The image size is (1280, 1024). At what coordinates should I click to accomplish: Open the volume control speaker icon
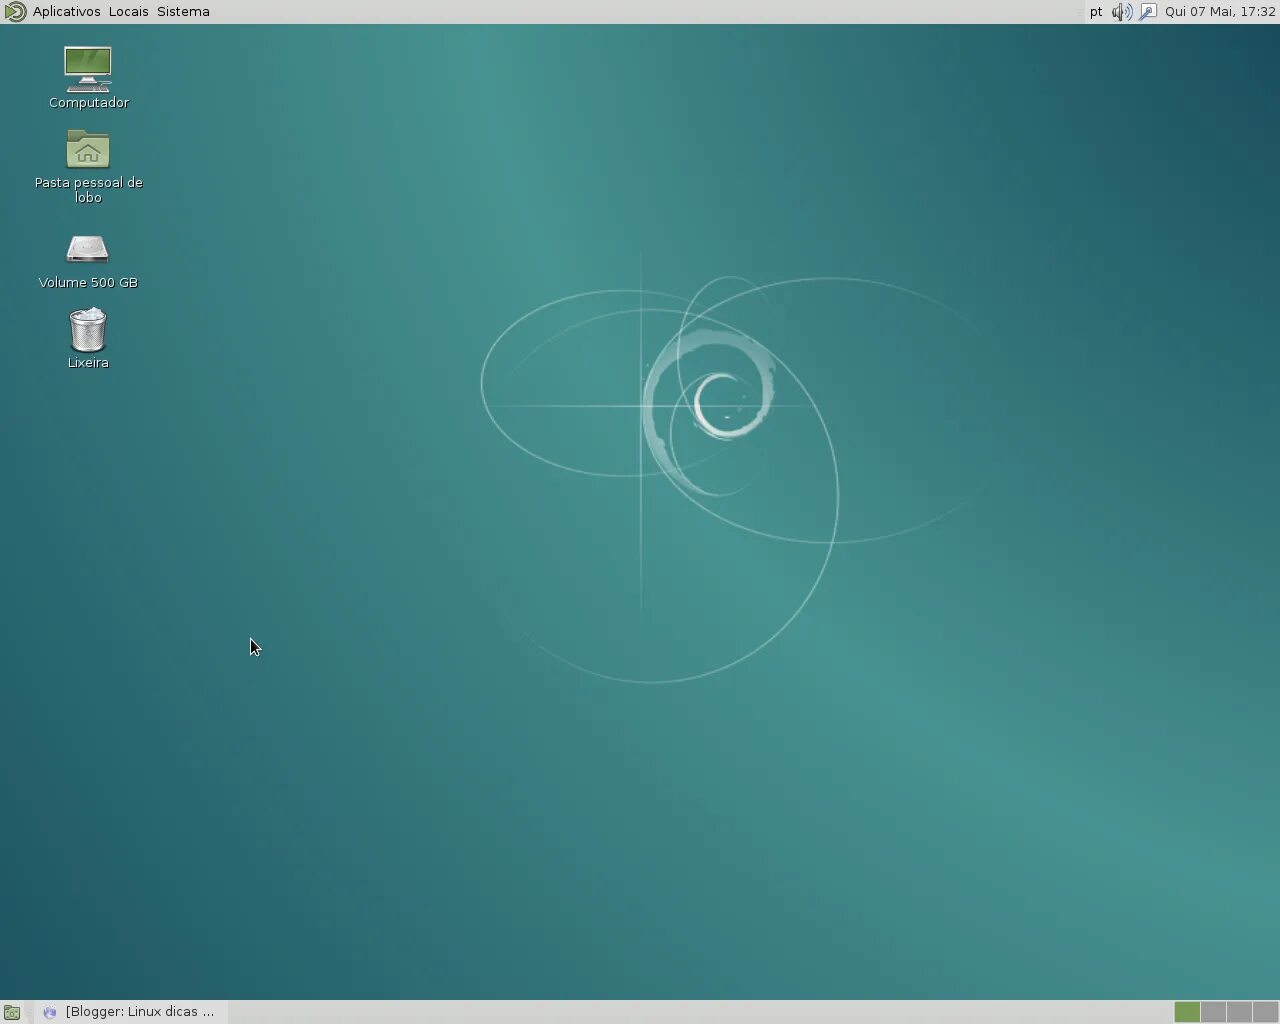(x=1122, y=12)
